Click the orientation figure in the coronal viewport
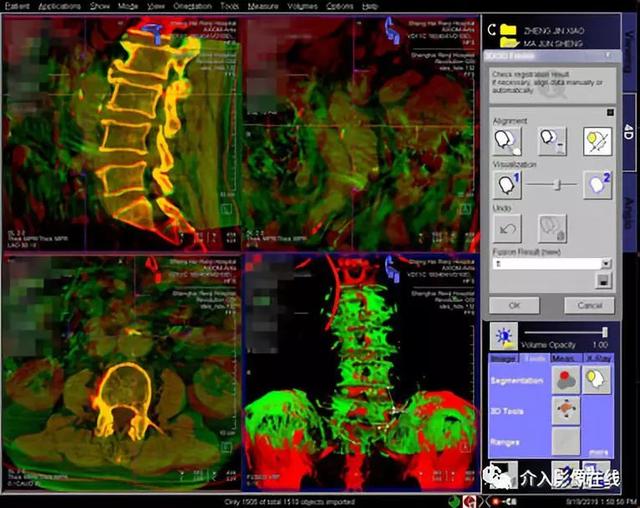The image size is (640, 508). tap(393, 30)
